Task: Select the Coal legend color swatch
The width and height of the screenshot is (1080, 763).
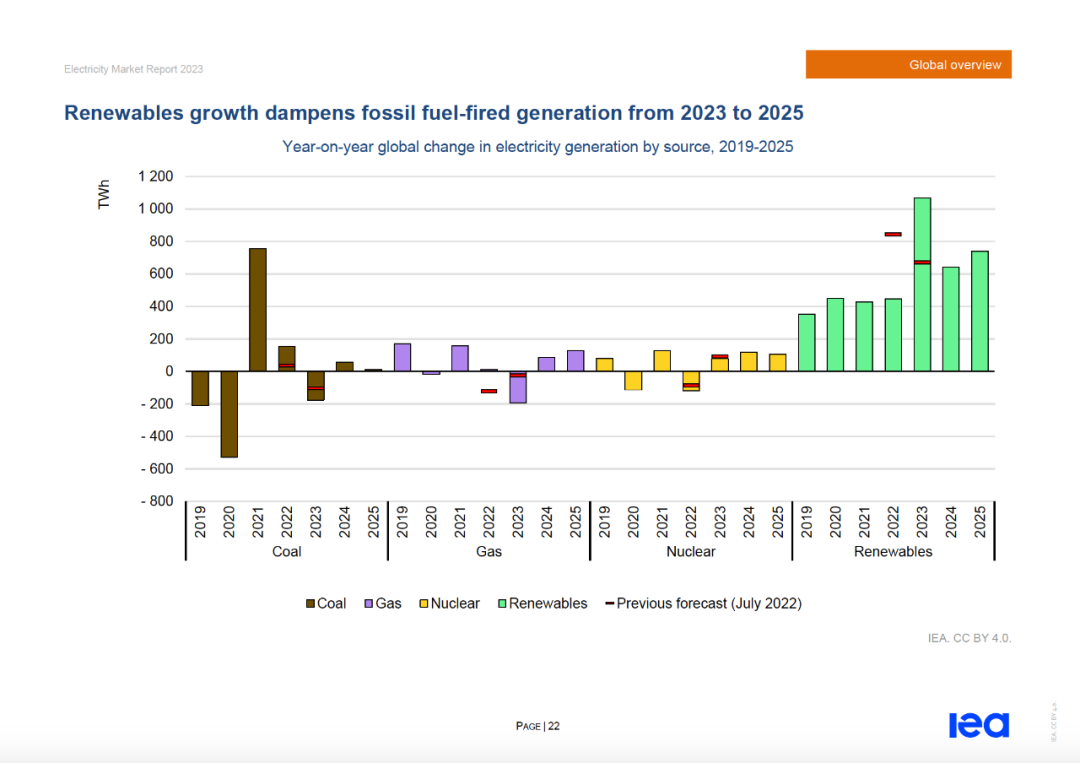Action: click(x=311, y=604)
